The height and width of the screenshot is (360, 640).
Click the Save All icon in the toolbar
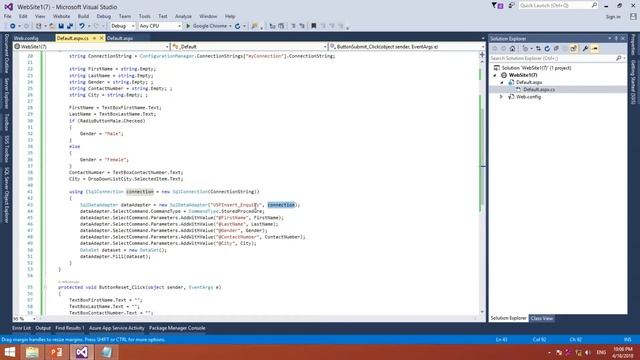pos(70,26)
